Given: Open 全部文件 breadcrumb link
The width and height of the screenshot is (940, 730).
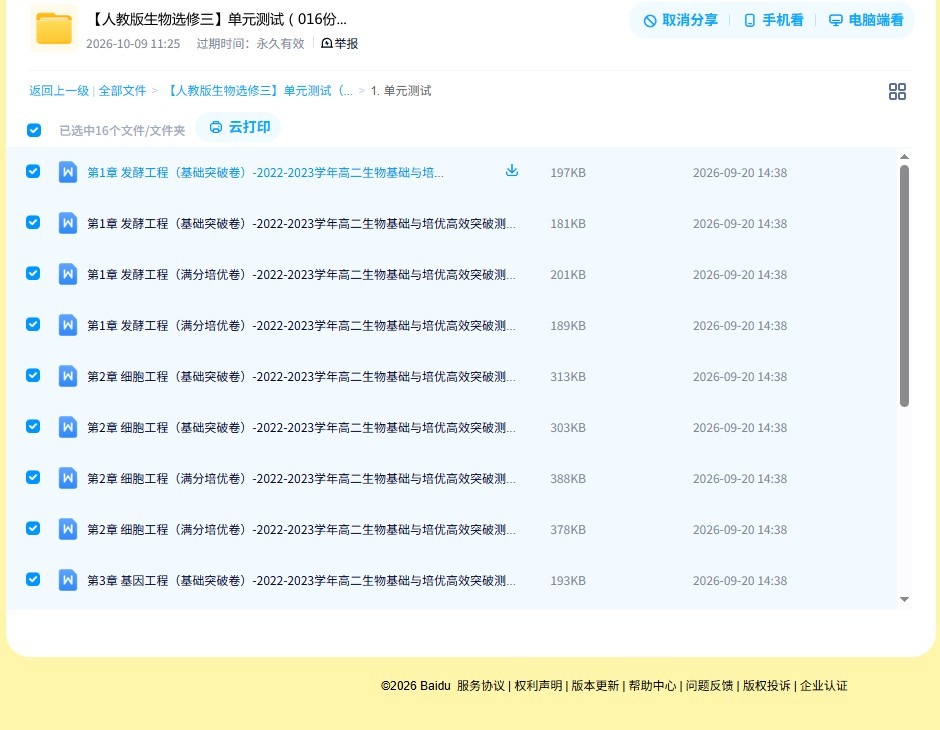Looking at the screenshot, I should point(122,91).
